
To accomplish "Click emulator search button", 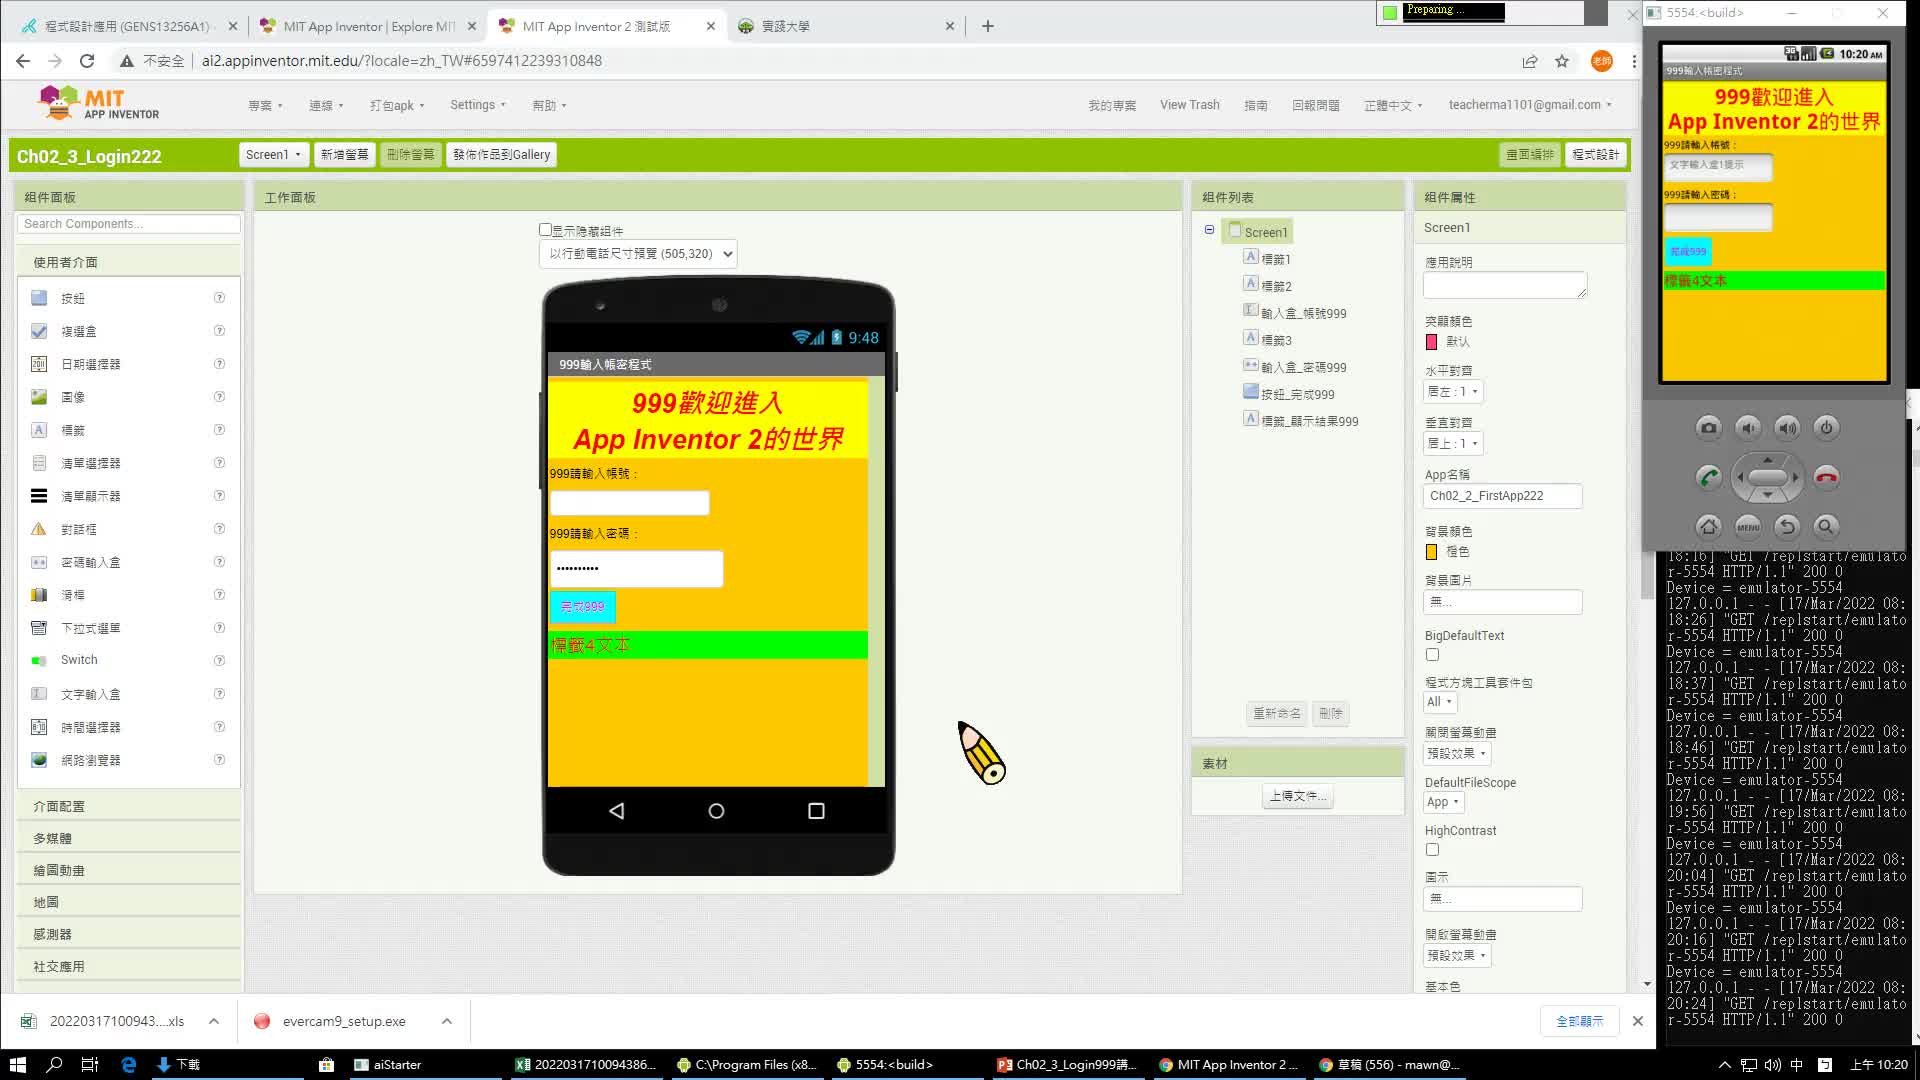I will [x=1826, y=526].
